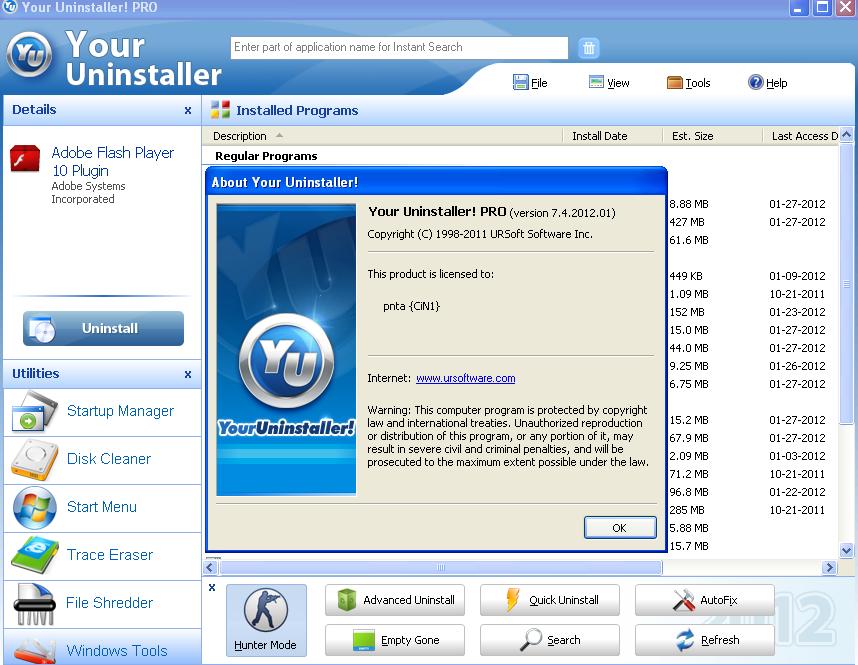Sort by Description column header
This screenshot has height=665, width=858.
[382, 136]
